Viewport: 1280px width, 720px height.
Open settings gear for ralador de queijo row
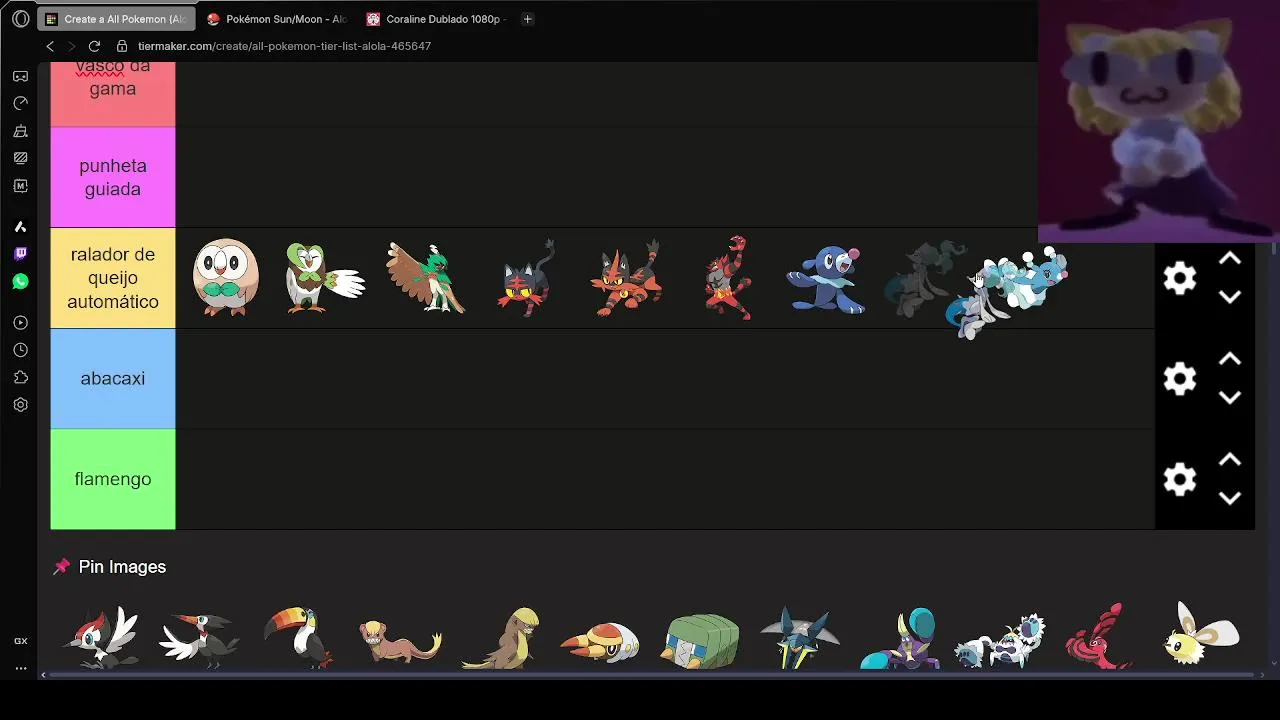pyautogui.click(x=1180, y=278)
